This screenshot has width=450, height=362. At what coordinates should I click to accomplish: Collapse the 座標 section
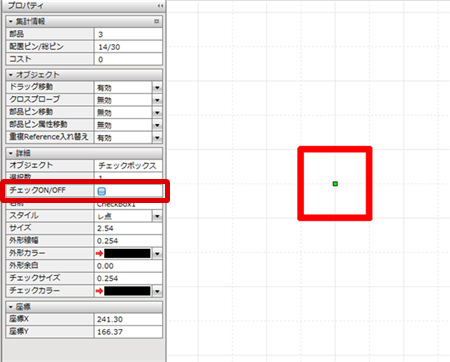pyautogui.click(x=11, y=307)
